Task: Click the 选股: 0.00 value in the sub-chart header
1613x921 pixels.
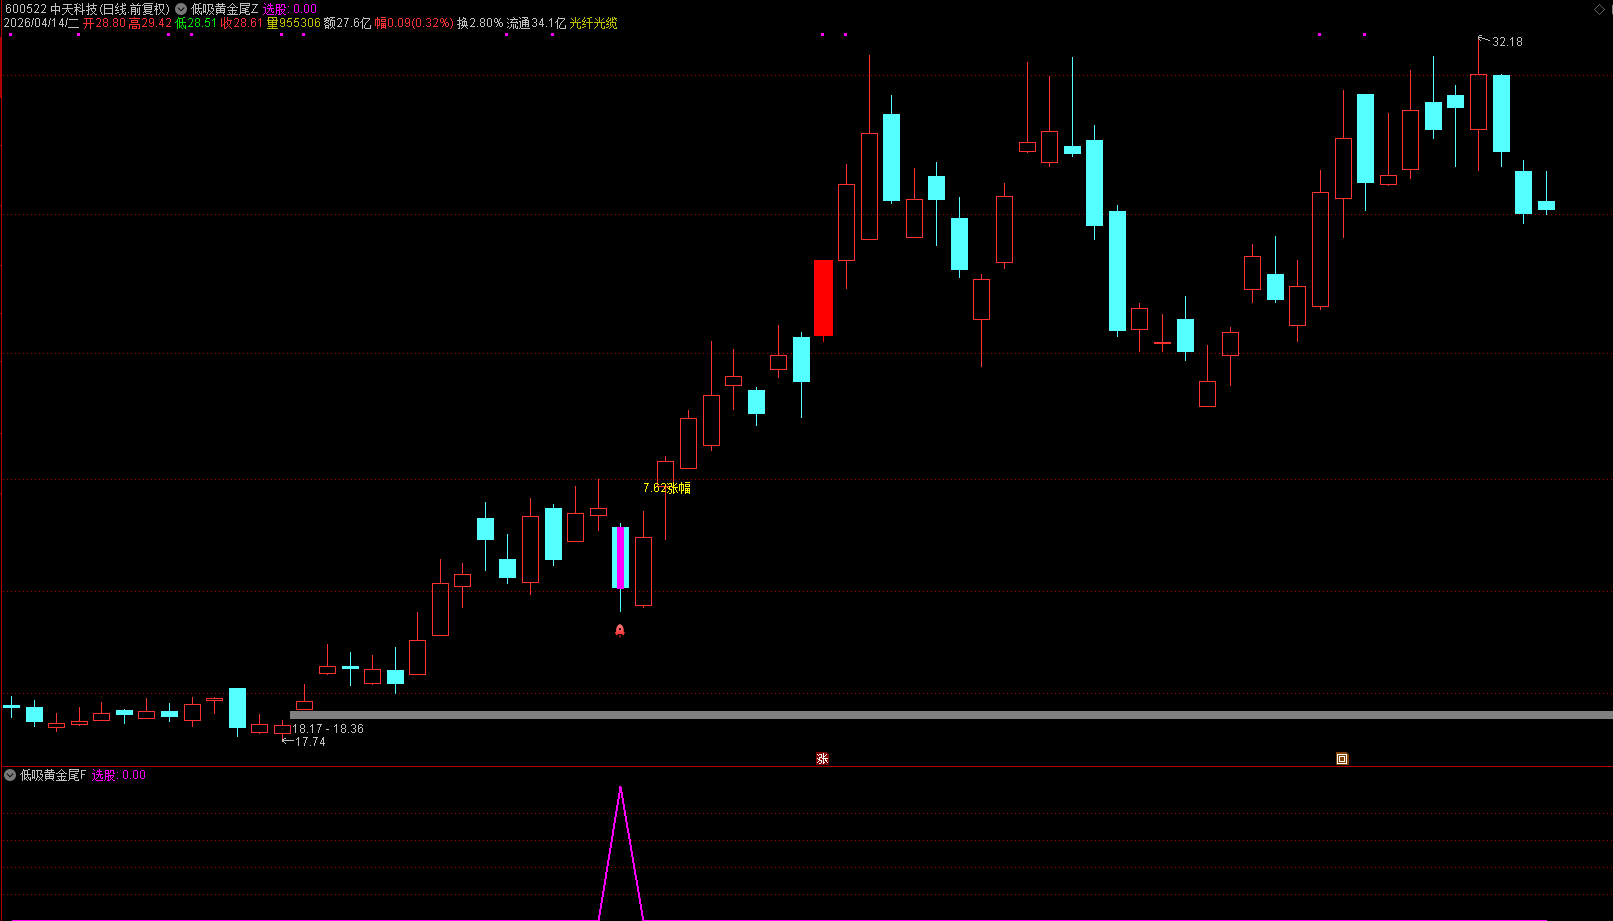Action: (119, 775)
